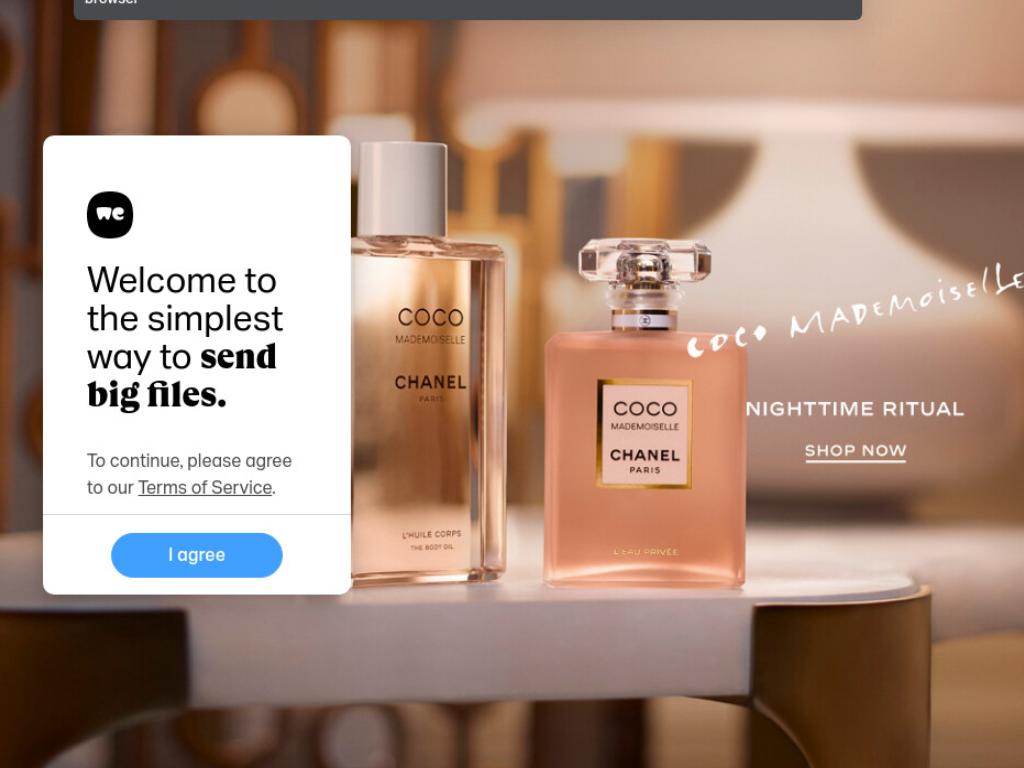Click the WeTransfer 'we' logo icon
1024x768 pixels.
click(110, 215)
